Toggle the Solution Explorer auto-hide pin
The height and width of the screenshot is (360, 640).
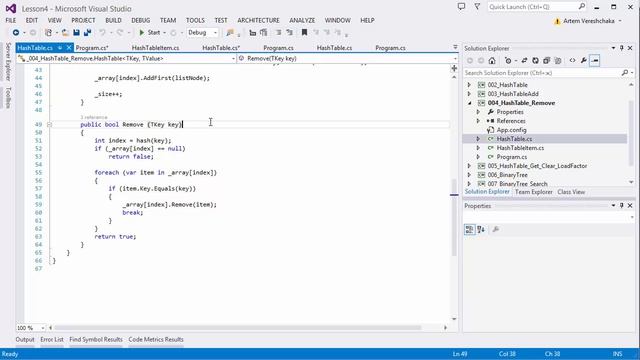[x=622, y=48]
